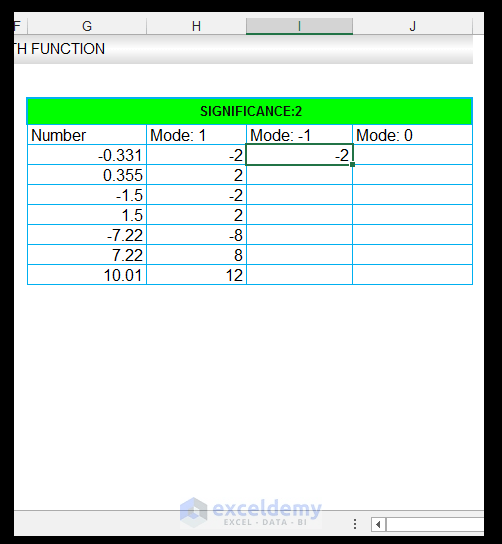Select the Number cell showing 7.22
The image size is (502, 544).
87,255
